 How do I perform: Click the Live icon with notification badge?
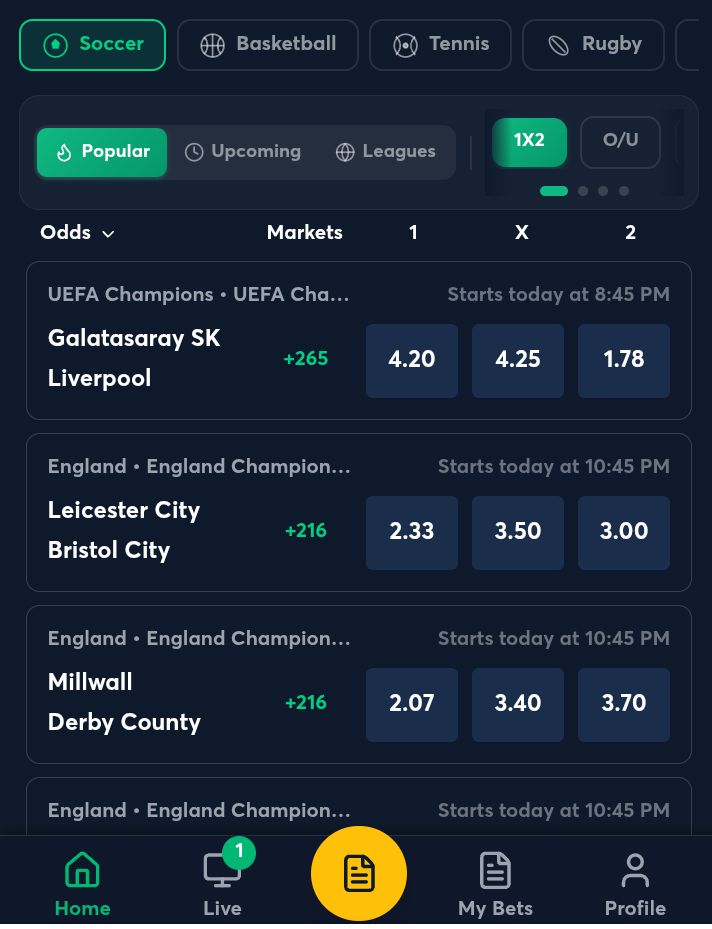click(222, 870)
